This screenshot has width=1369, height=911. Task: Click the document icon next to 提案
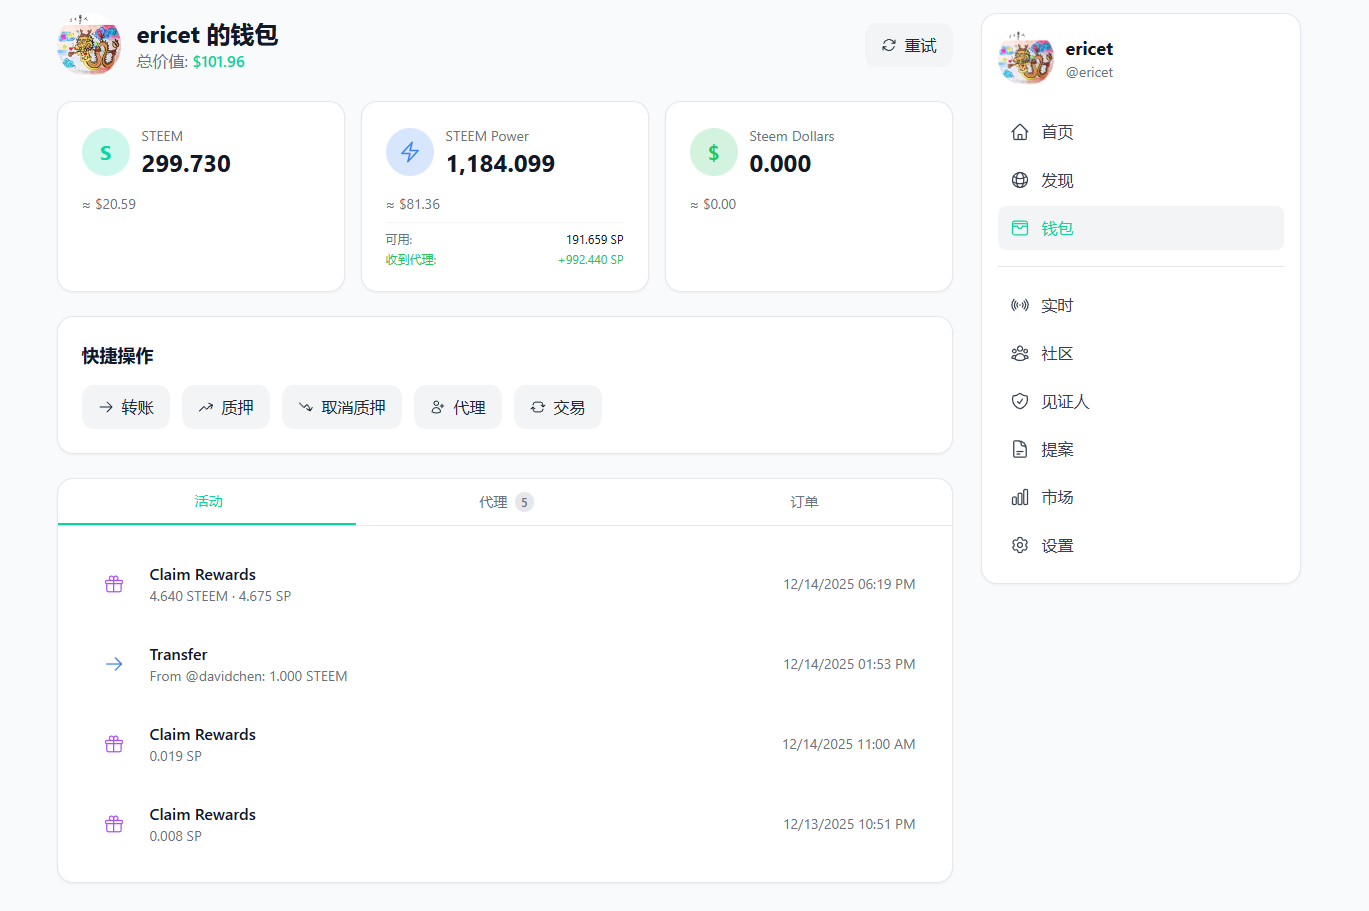tap(1020, 449)
